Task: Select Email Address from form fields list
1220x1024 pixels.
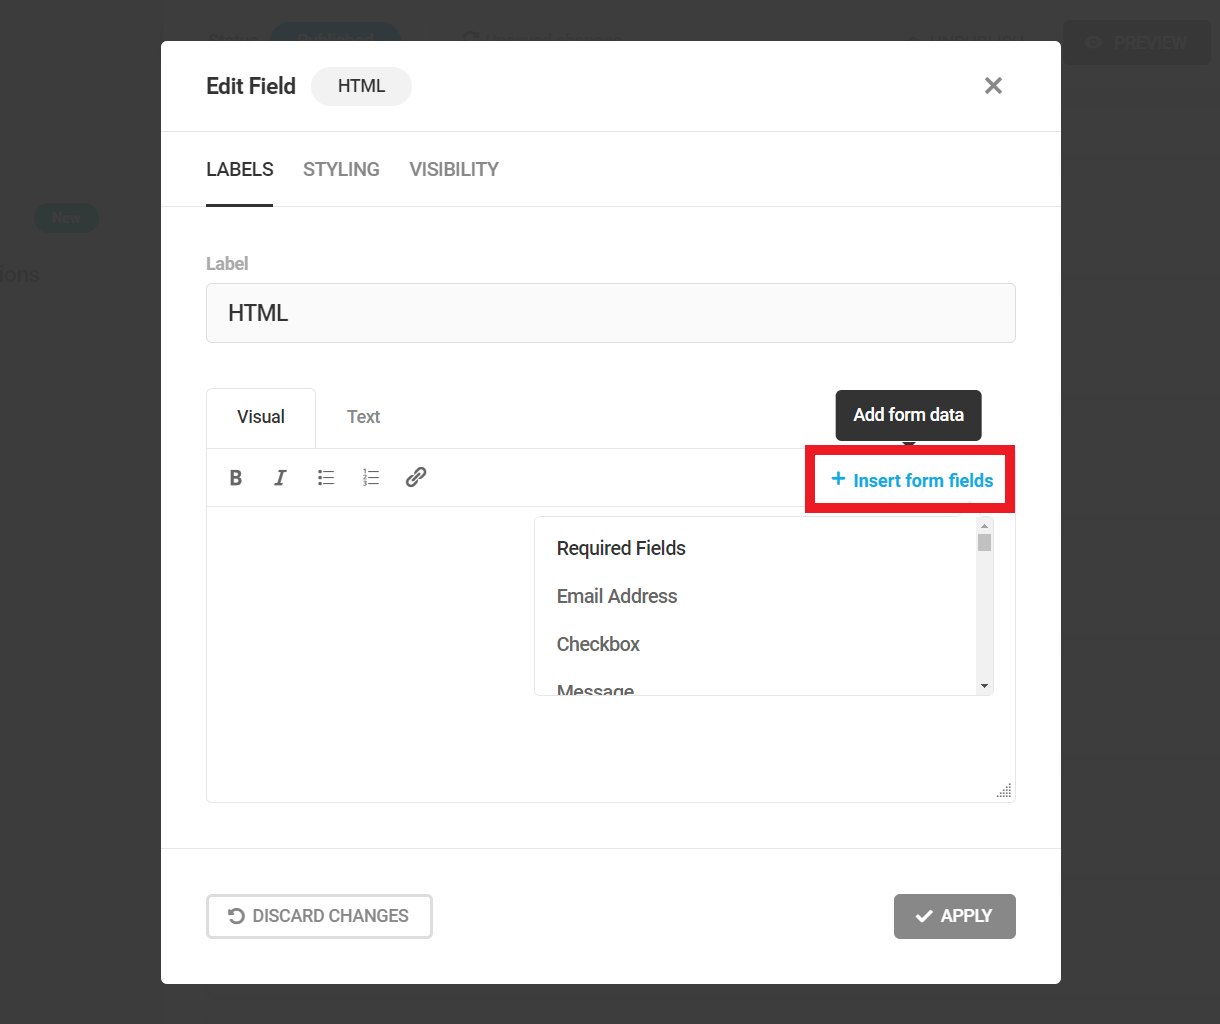Action: [x=617, y=596]
